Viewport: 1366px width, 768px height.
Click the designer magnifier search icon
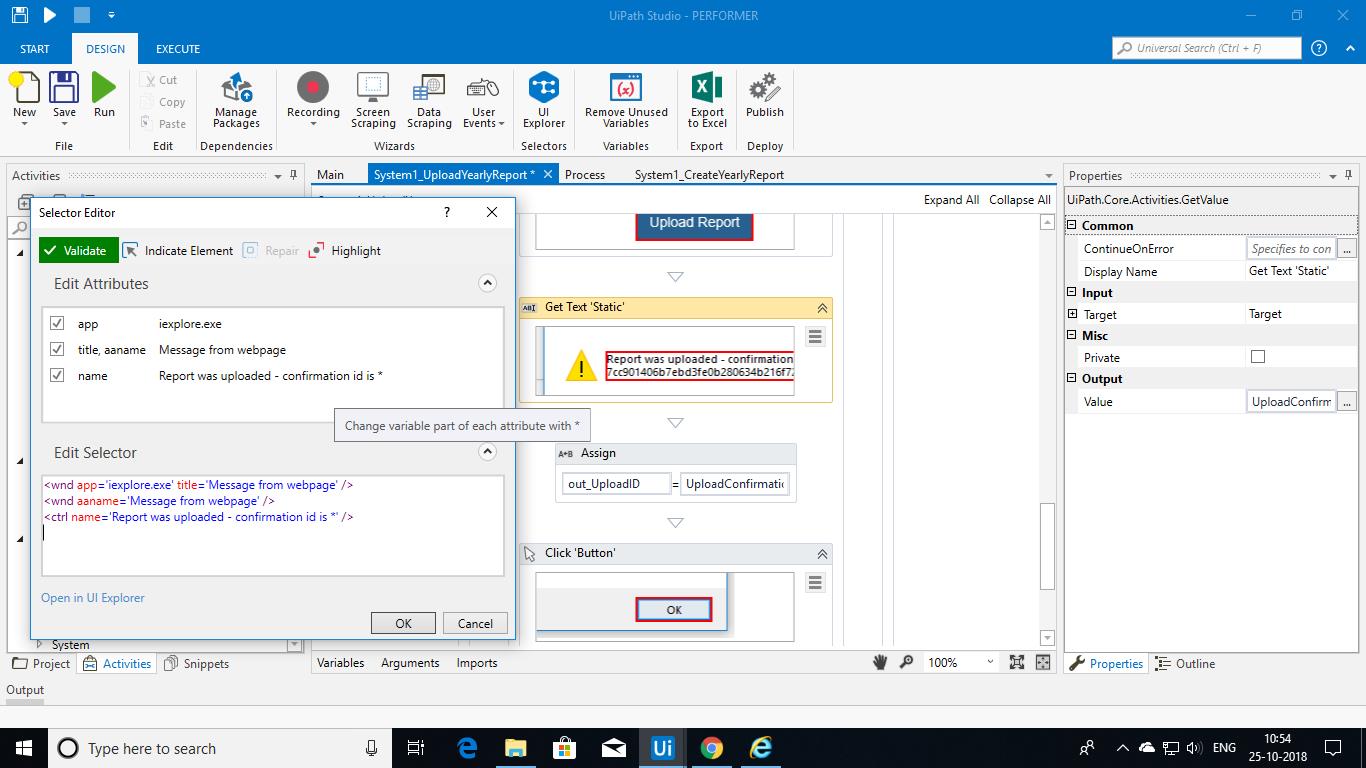pyautogui.click(x=906, y=662)
